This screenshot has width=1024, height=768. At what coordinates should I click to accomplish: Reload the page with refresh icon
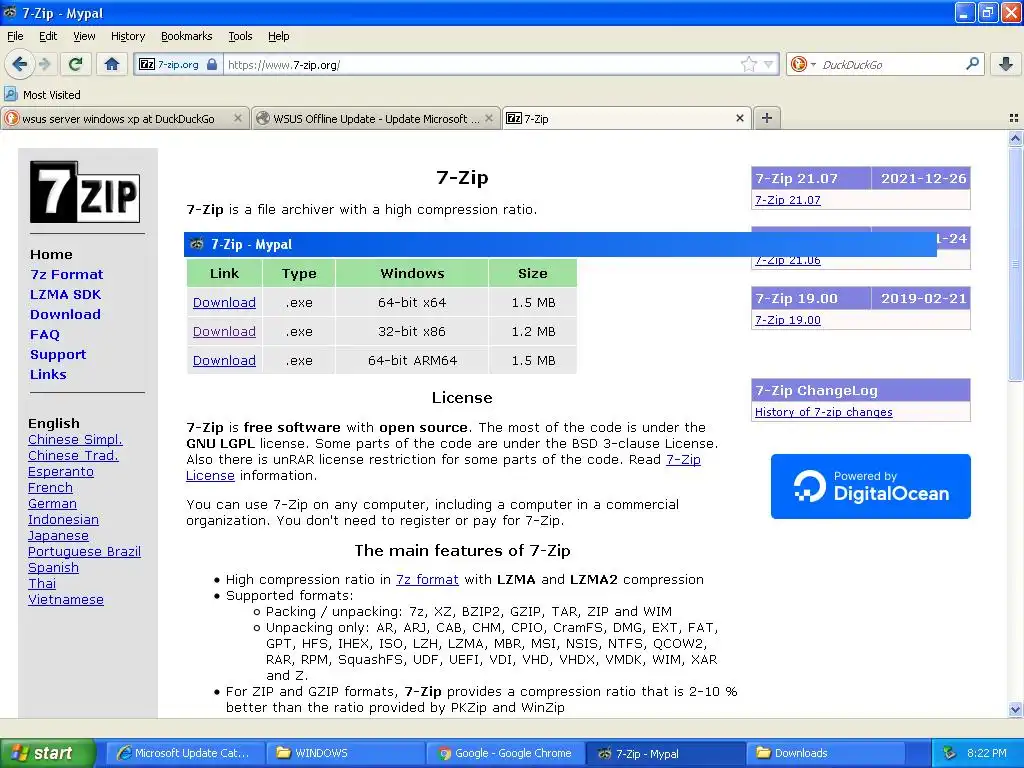pos(75,64)
